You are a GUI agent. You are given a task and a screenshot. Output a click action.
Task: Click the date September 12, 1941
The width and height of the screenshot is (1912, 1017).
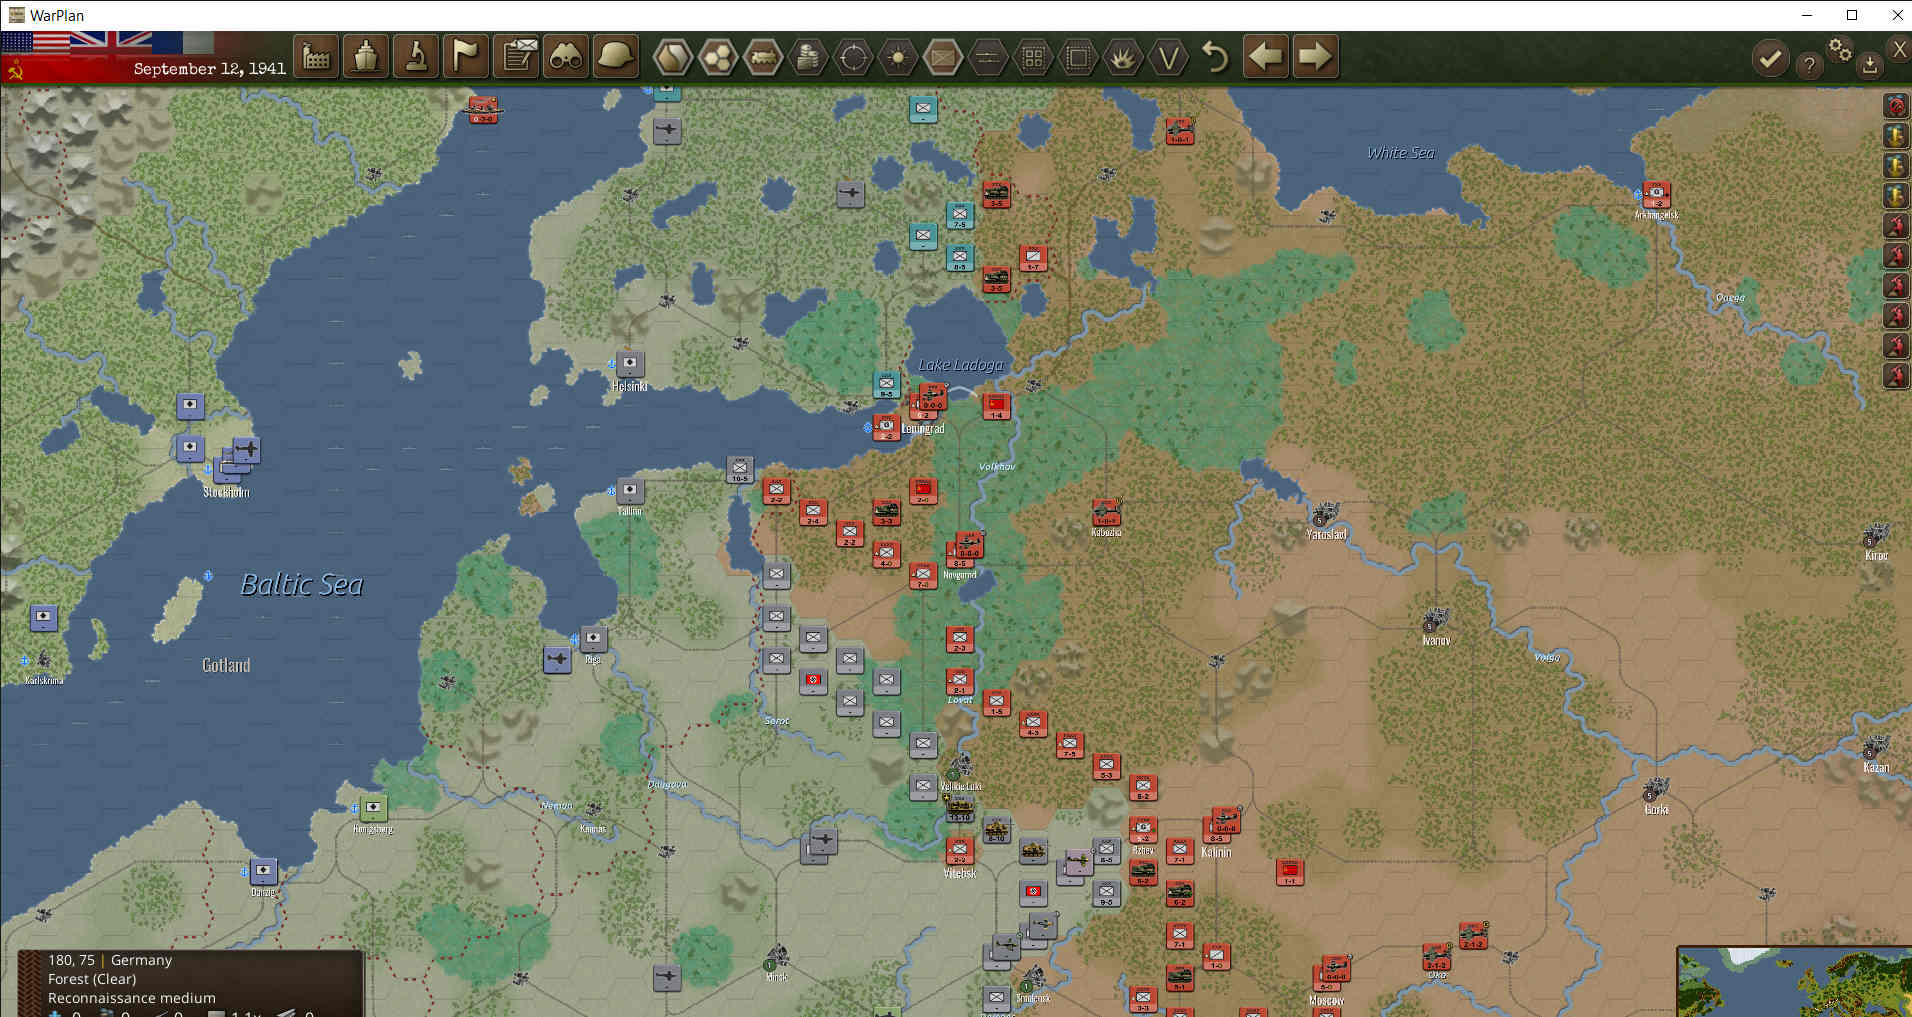(209, 68)
